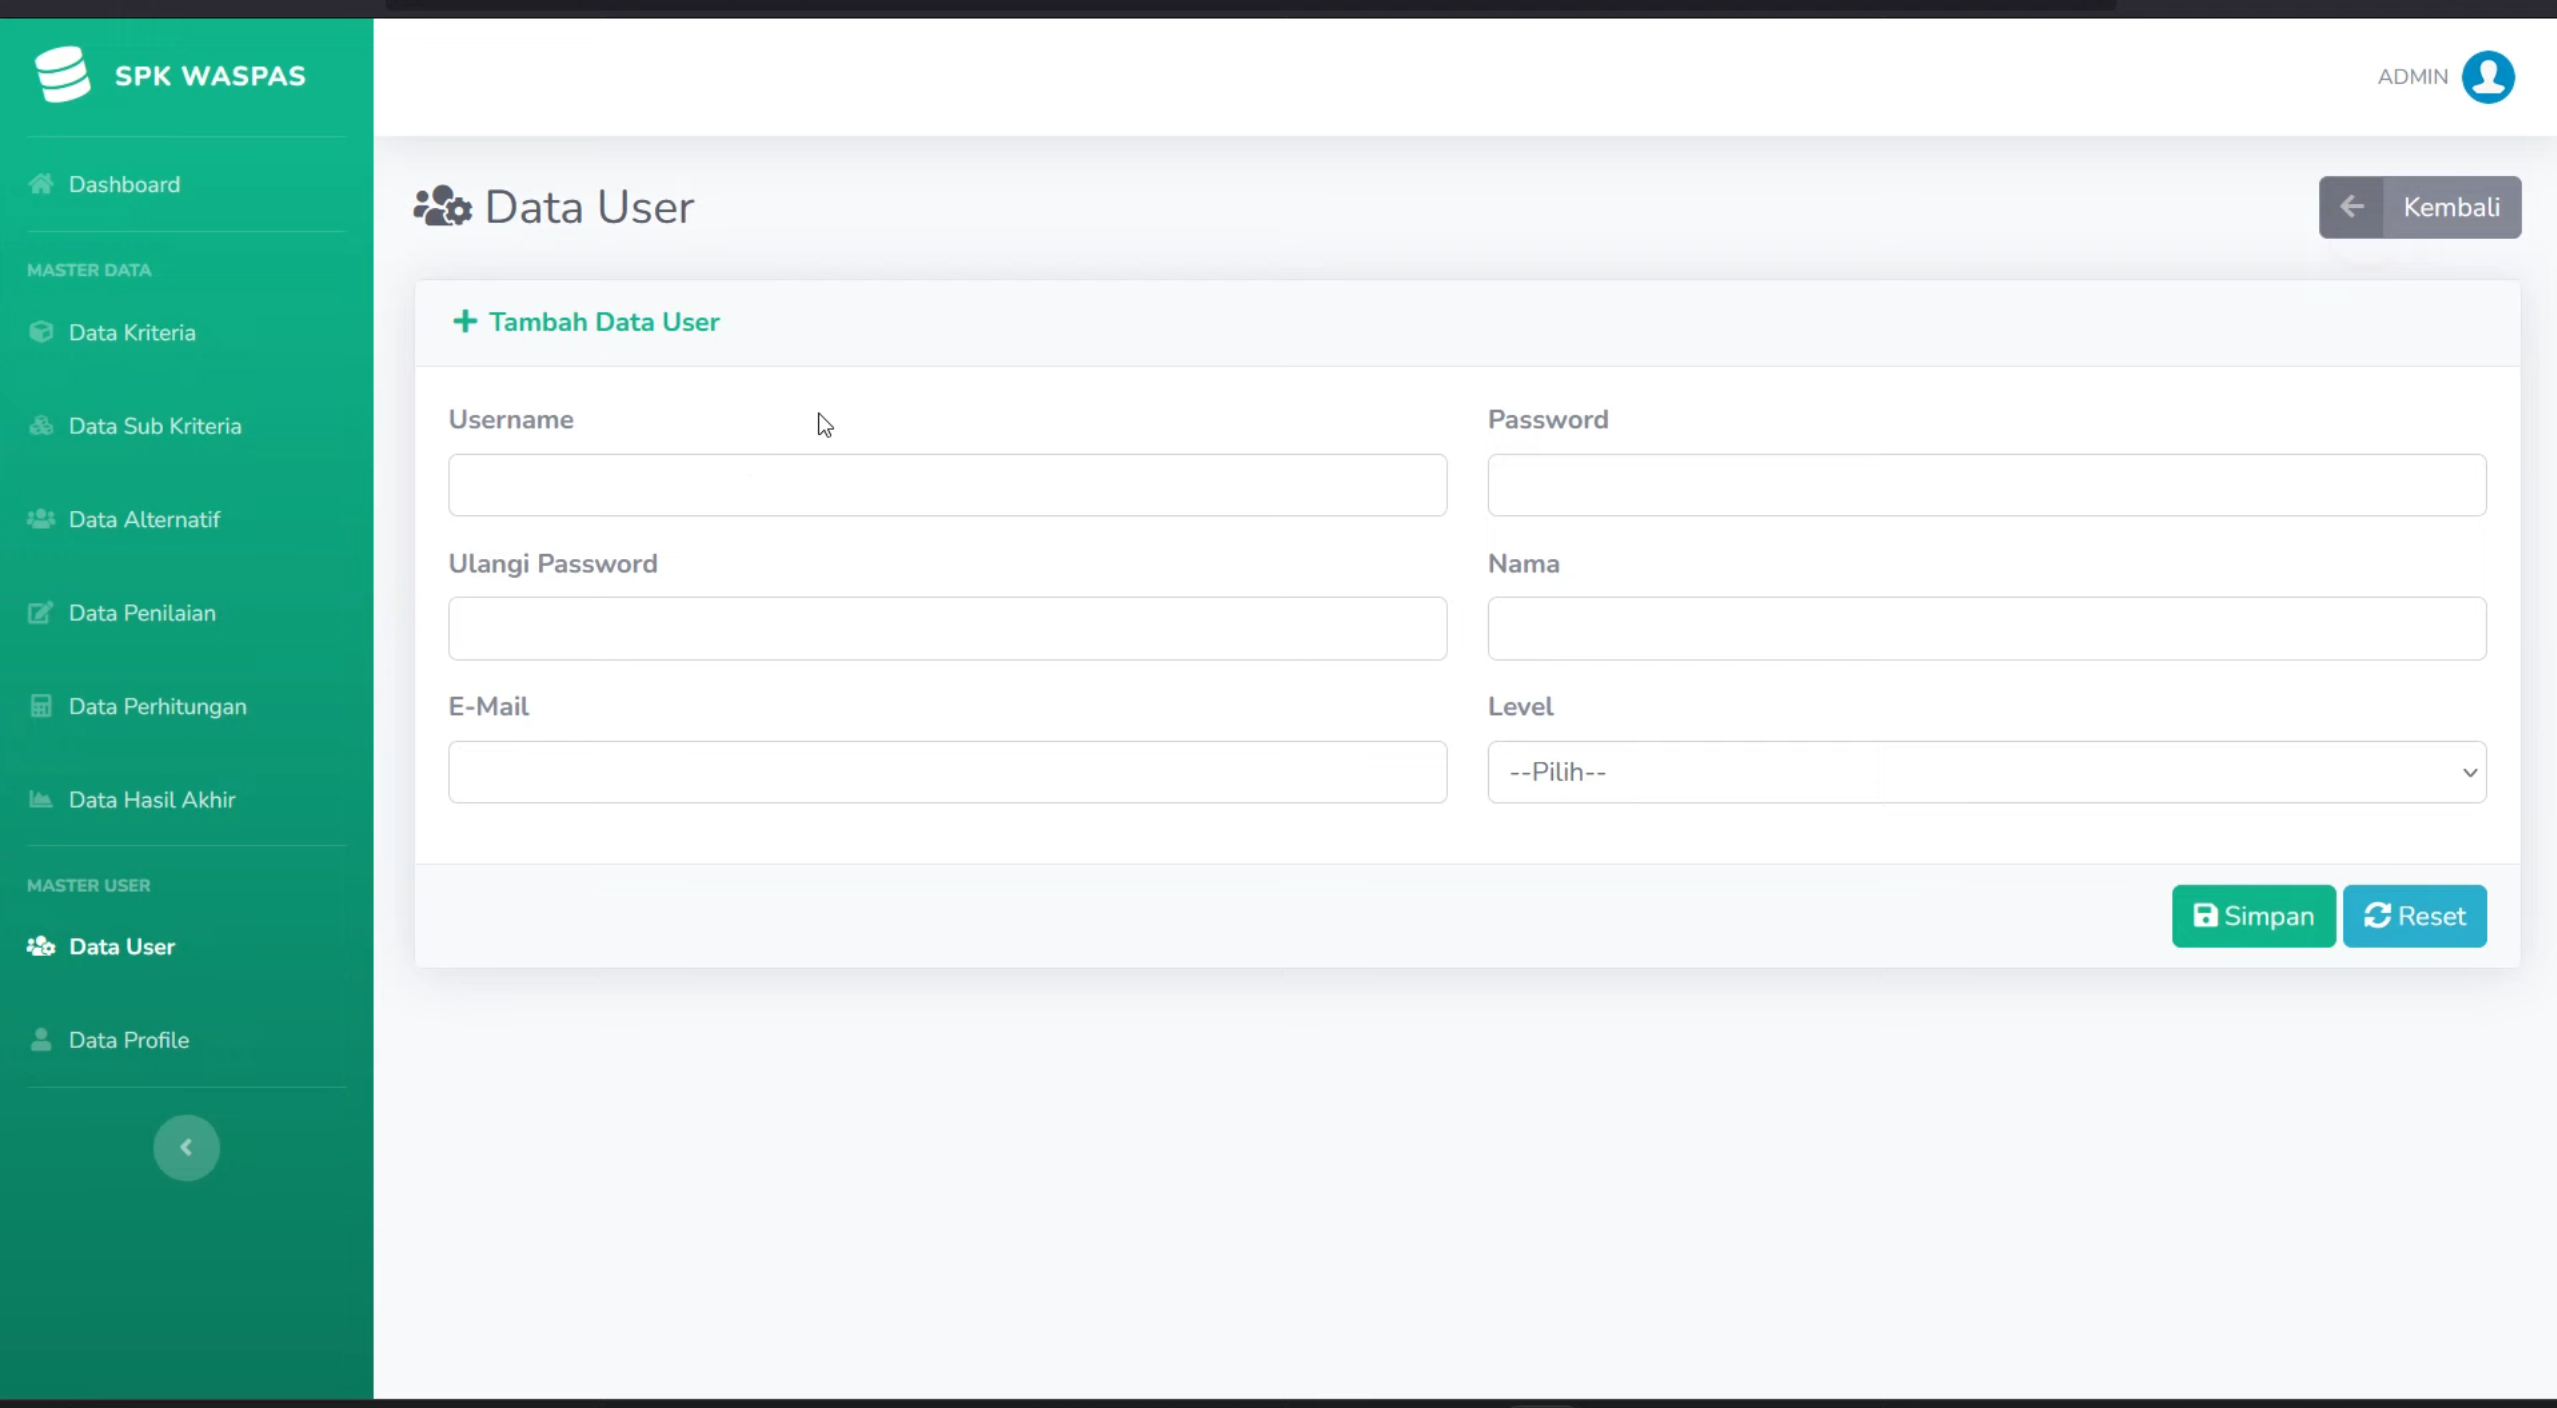This screenshot has width=2557, height=1408.
Task: Focus the Password input field
Action: 1987,485
